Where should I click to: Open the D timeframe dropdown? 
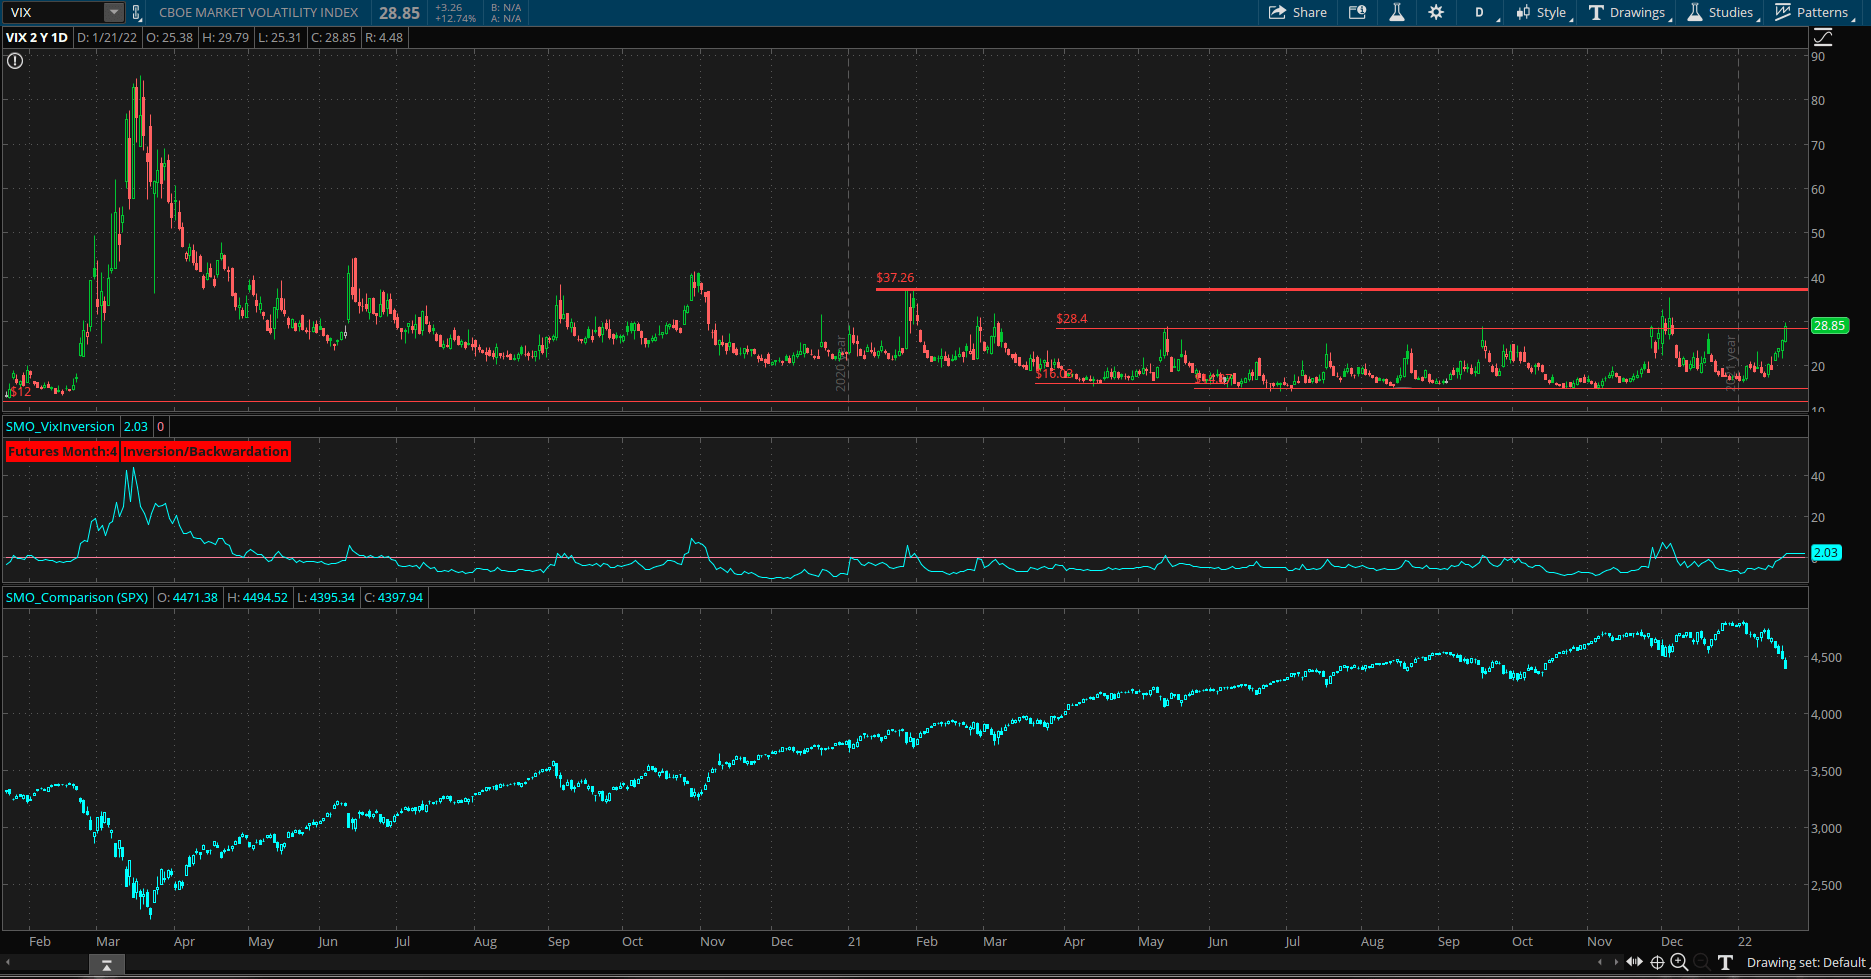click(1479, 12)
